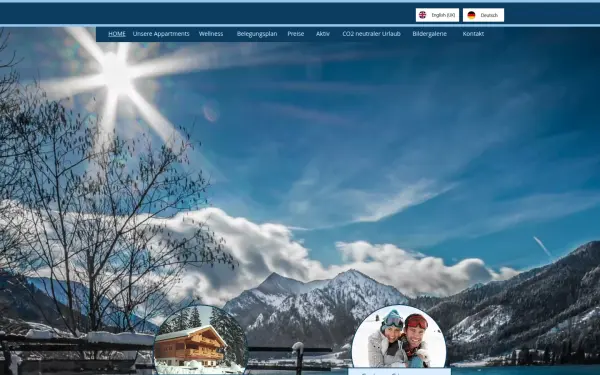Open the Bildergalerie page
600x375 pixels.
coord(430,34)
